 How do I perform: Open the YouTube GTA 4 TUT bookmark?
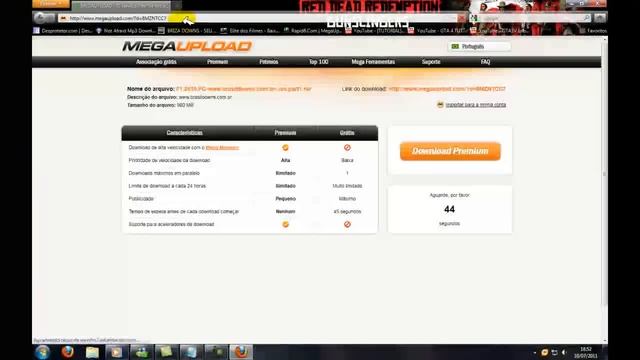[437, 31]
